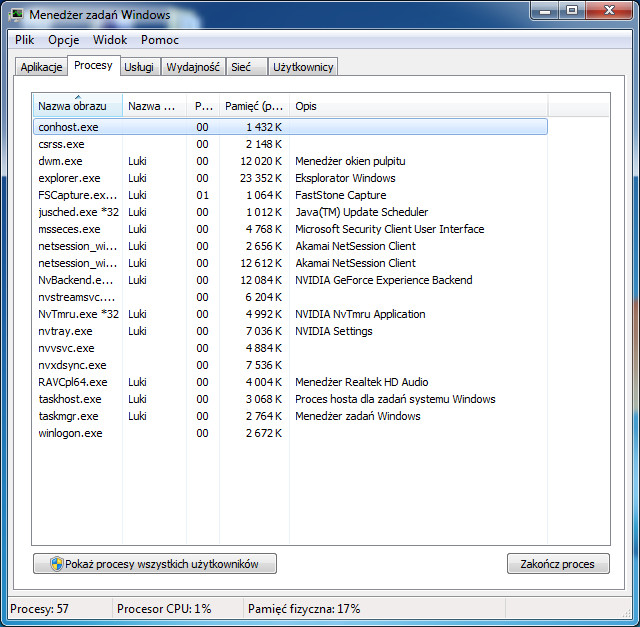Image resolution: width=640 pixels, height=627 pixels.
Task: Click Pamięć fizyczna: 17% status entry
Action: click(x=304, y=609)
